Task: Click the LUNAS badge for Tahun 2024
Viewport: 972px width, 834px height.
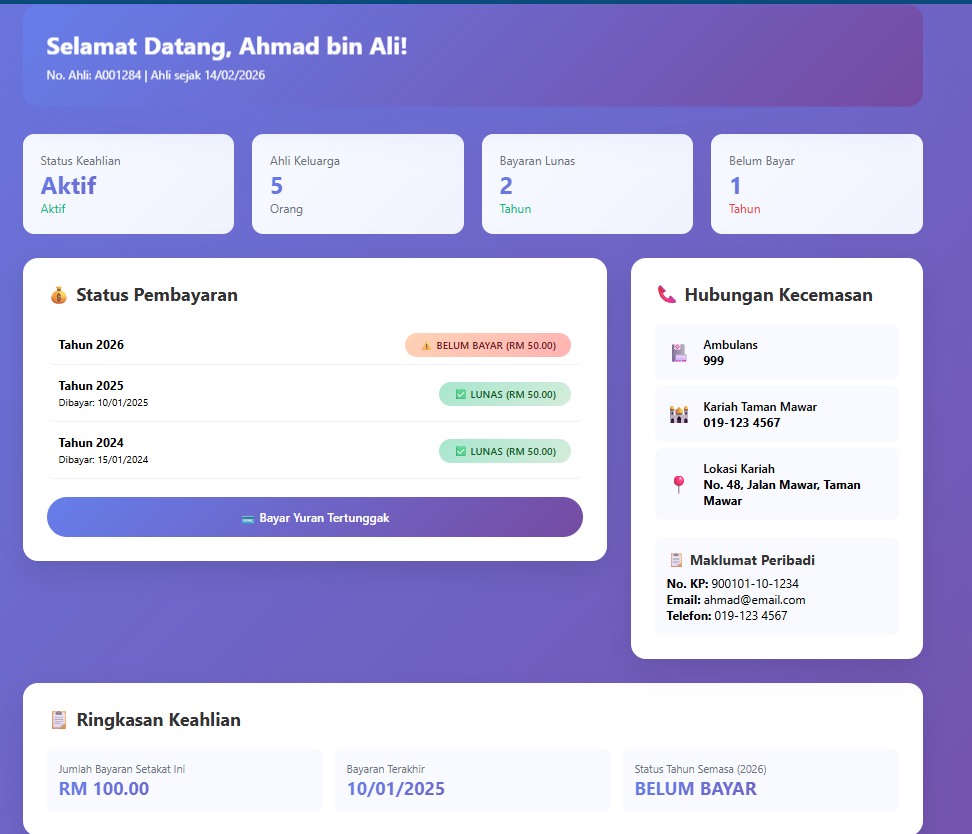Action: [505, 451]
